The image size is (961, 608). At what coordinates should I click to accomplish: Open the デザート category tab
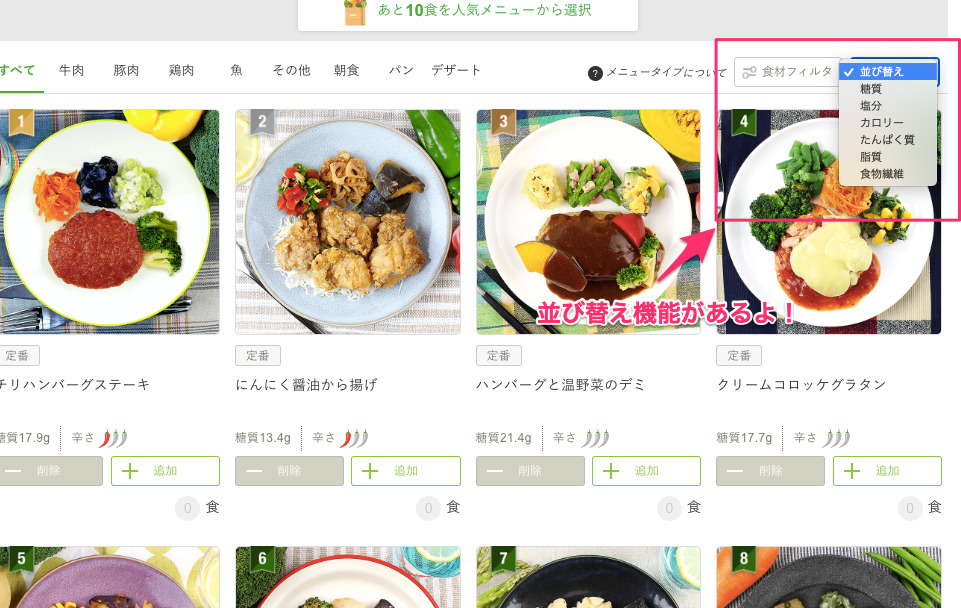click(455, 70)
